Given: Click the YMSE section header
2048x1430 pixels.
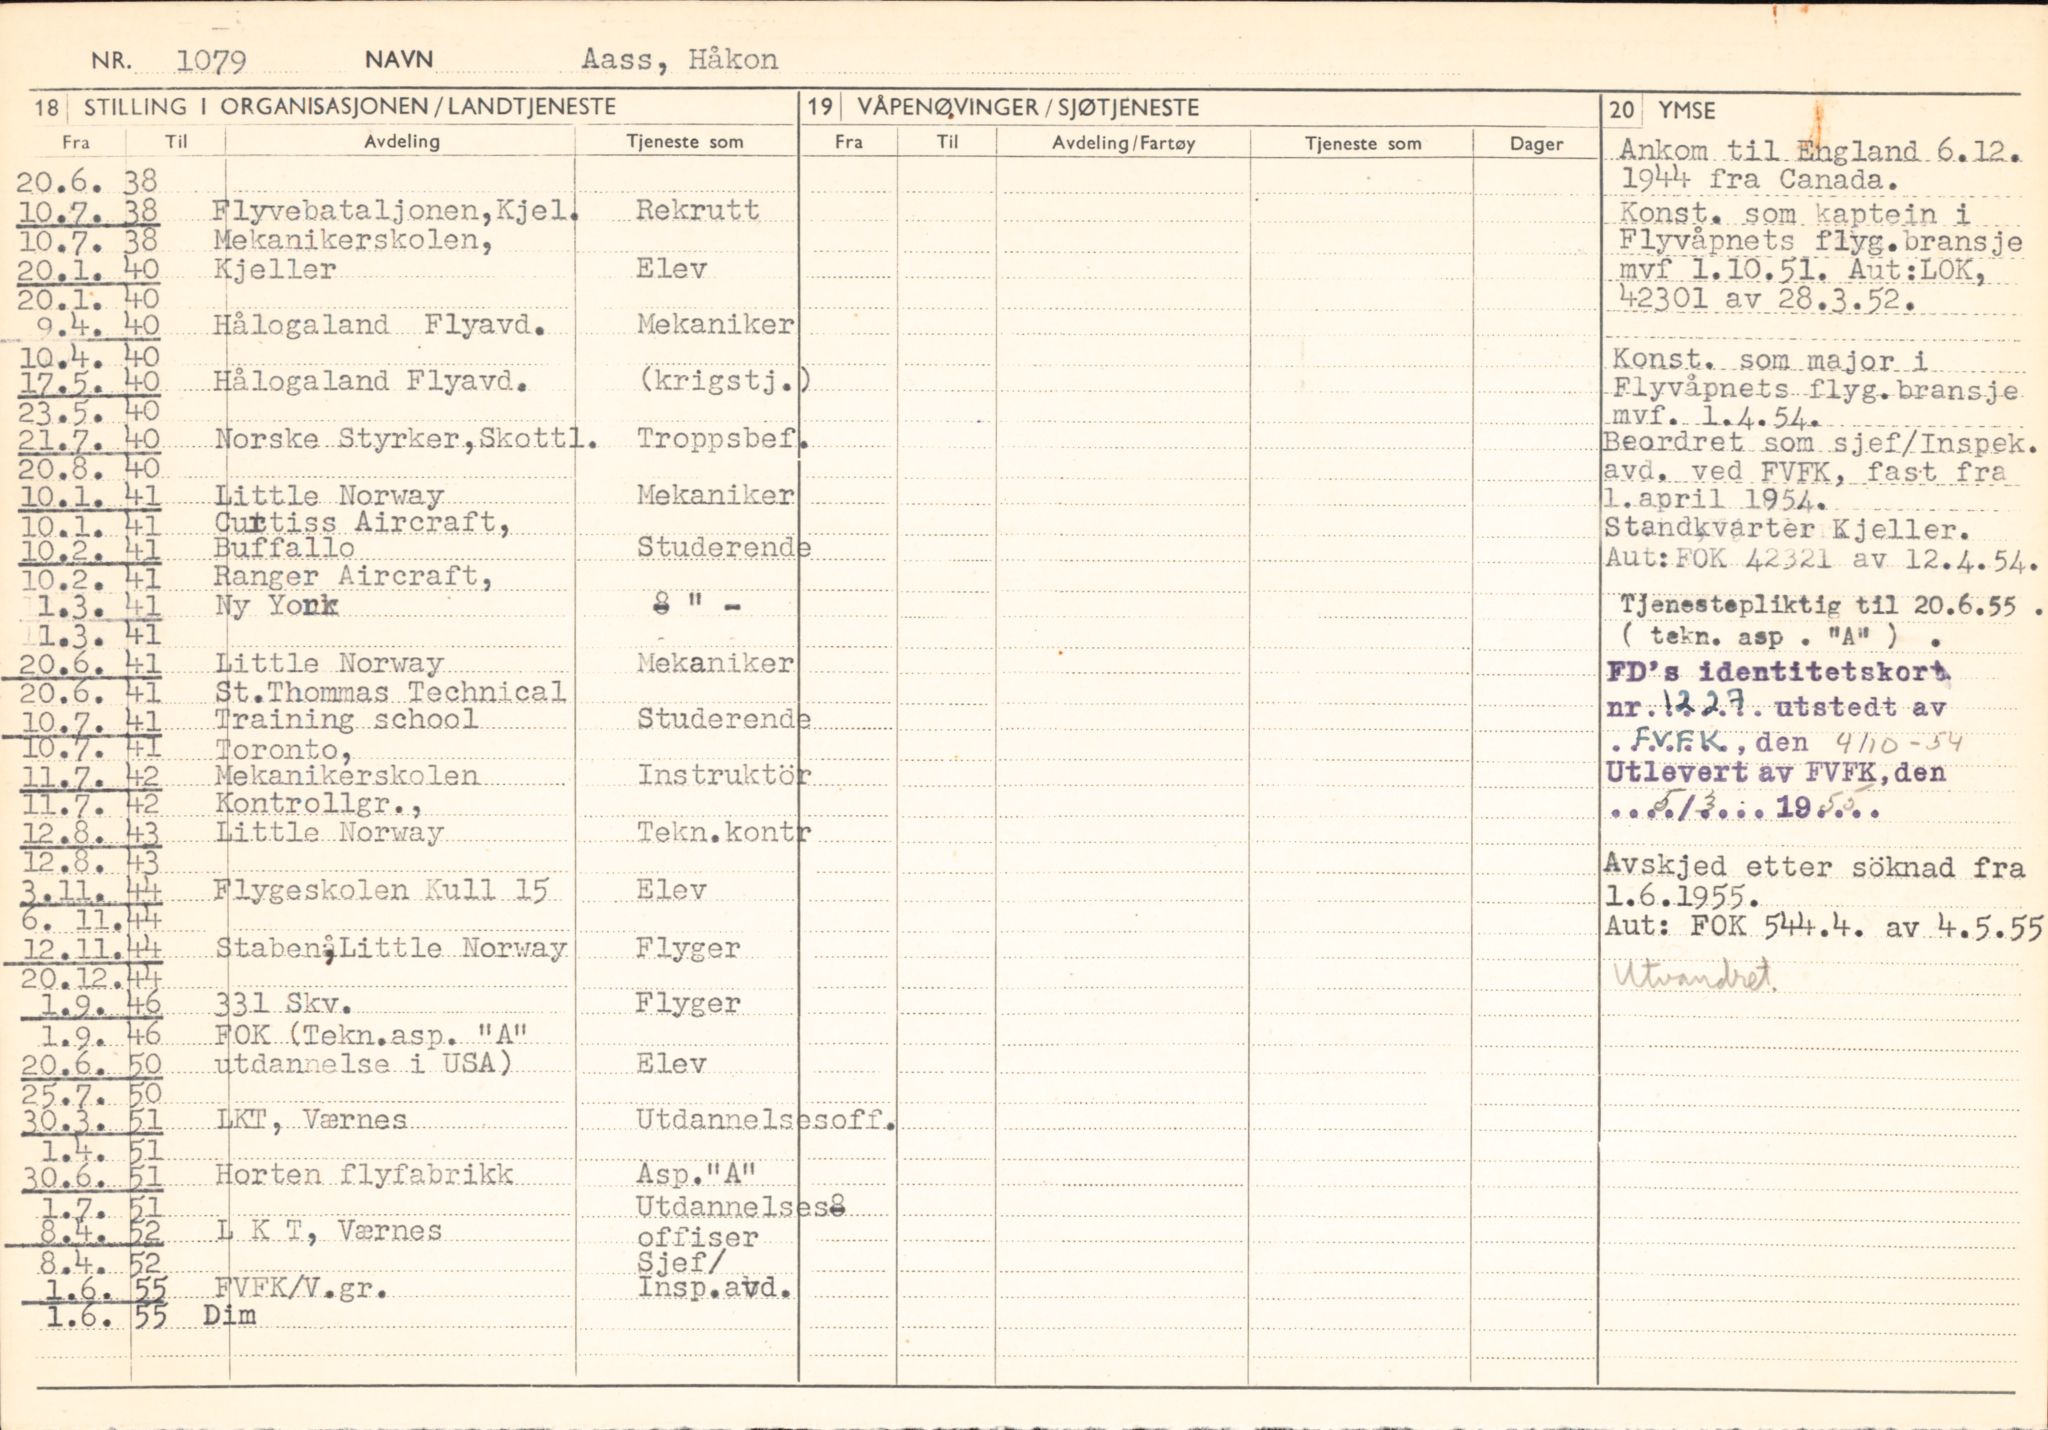Looking at the screenshot, I should (x=1687, y=110).
